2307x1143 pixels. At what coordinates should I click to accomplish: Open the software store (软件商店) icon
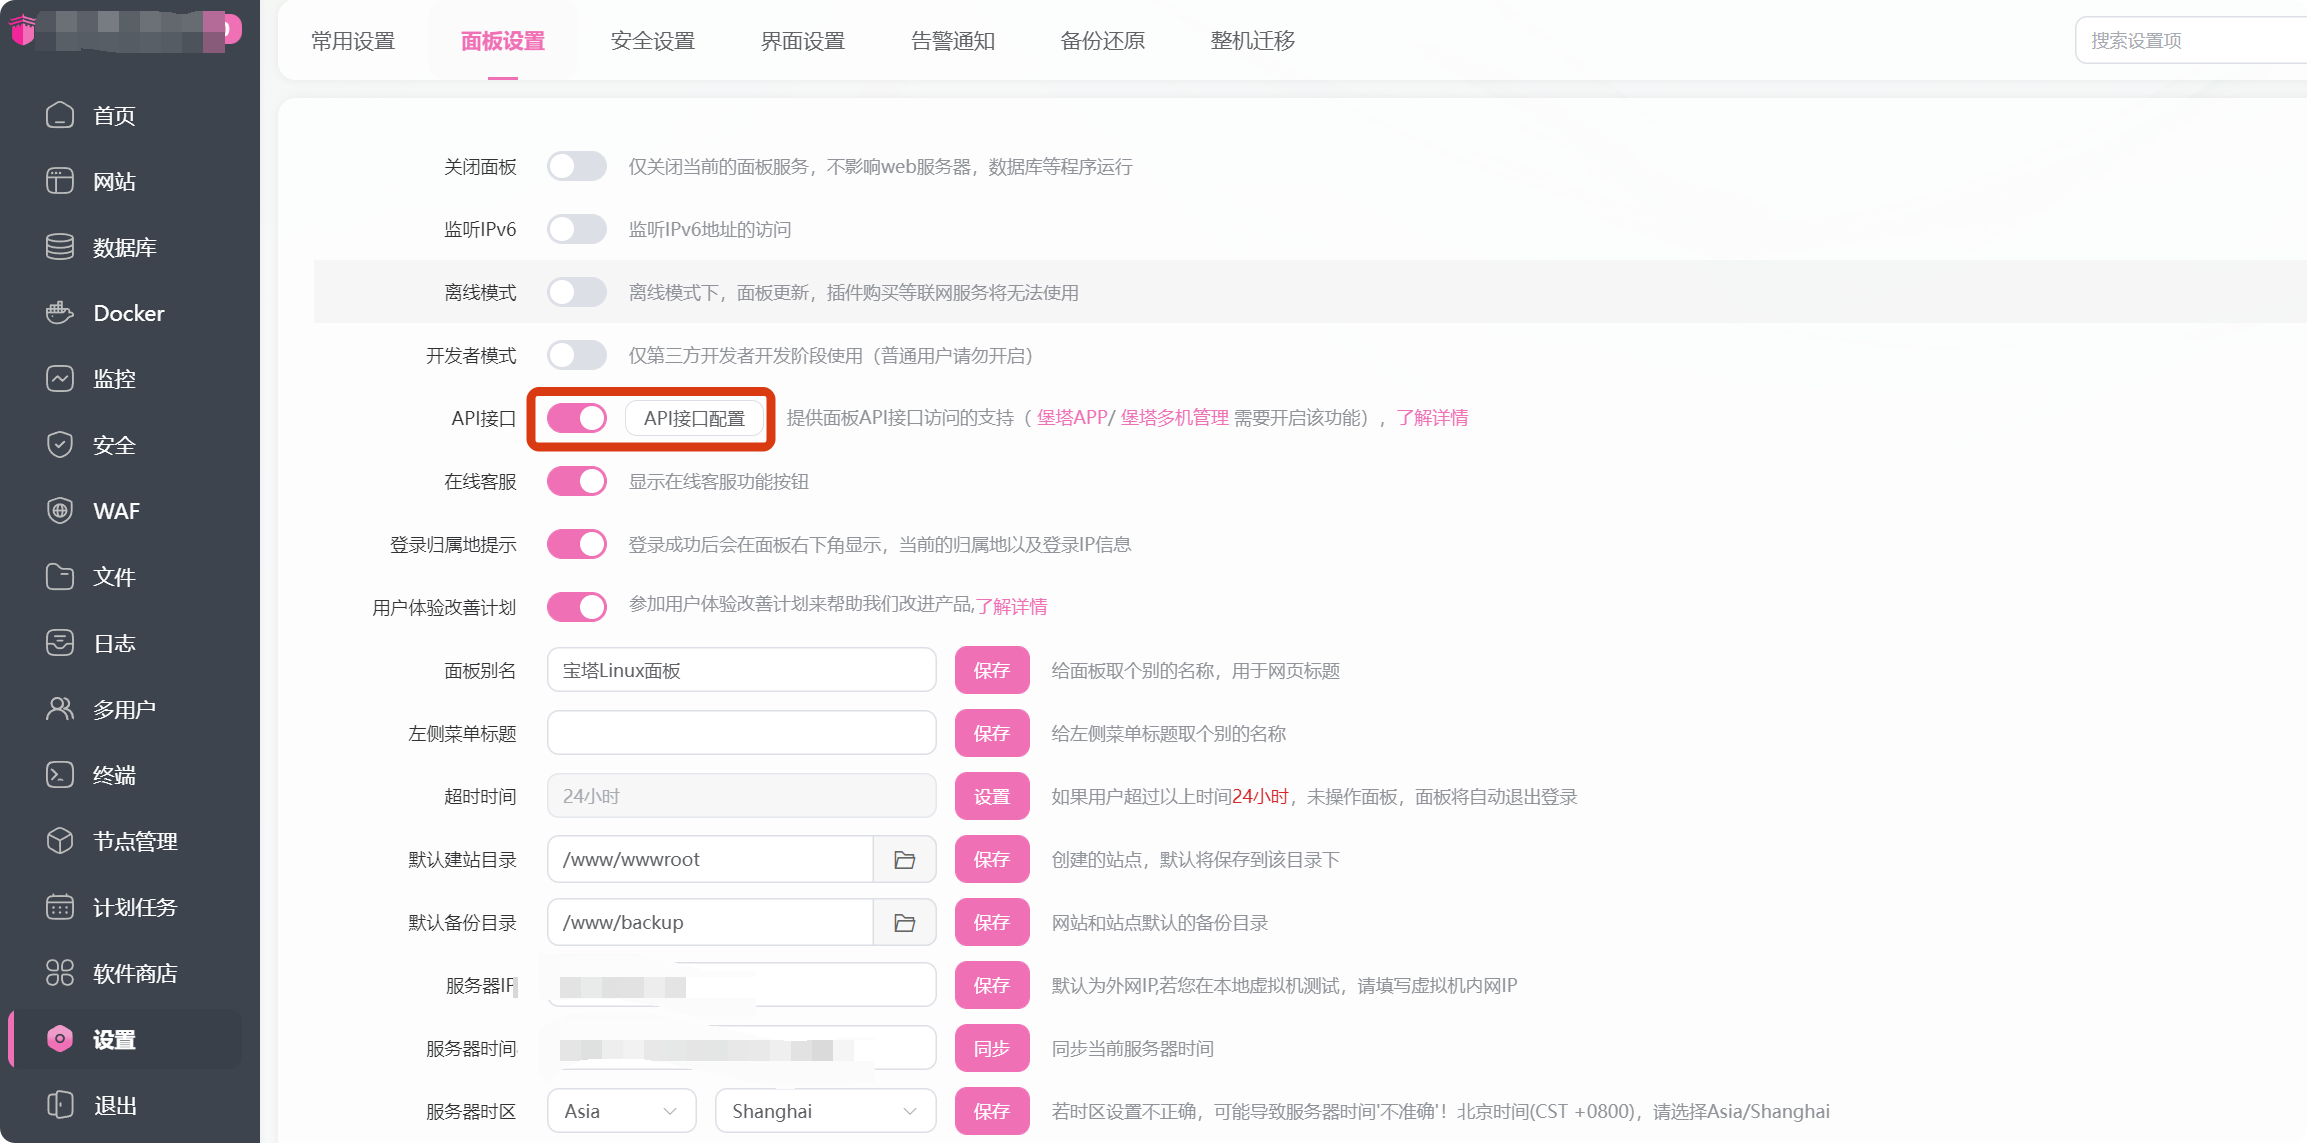(60, 973)
